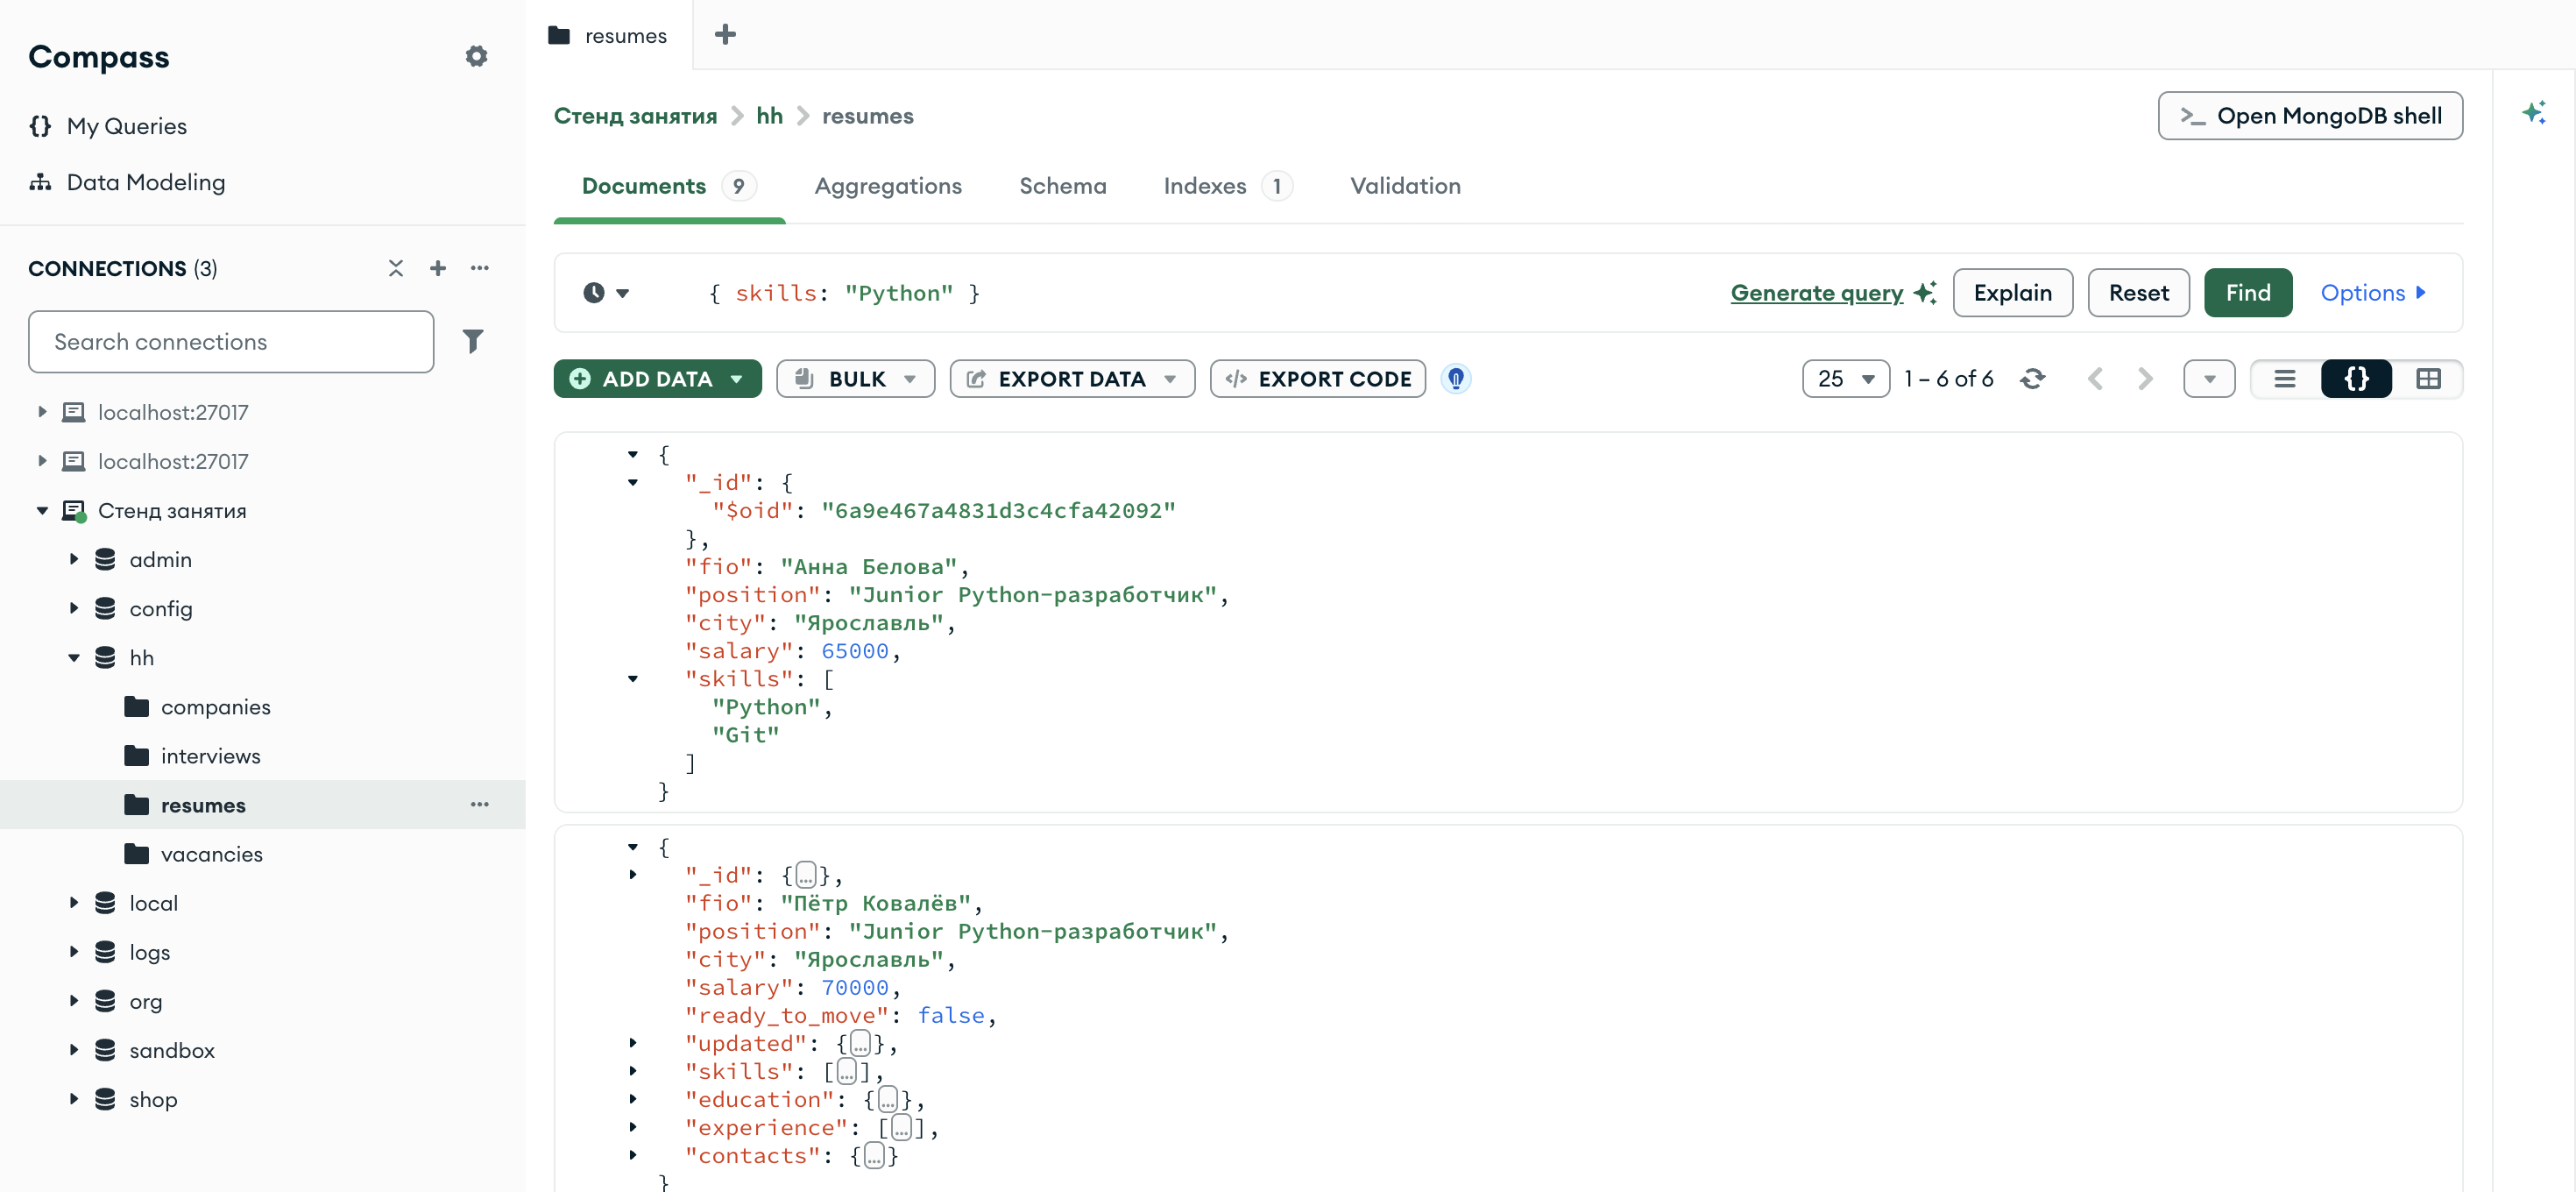This screenshot has width=2576, height=1192.
Task: Switch to Validation tab
Action: pos(1405,186)
